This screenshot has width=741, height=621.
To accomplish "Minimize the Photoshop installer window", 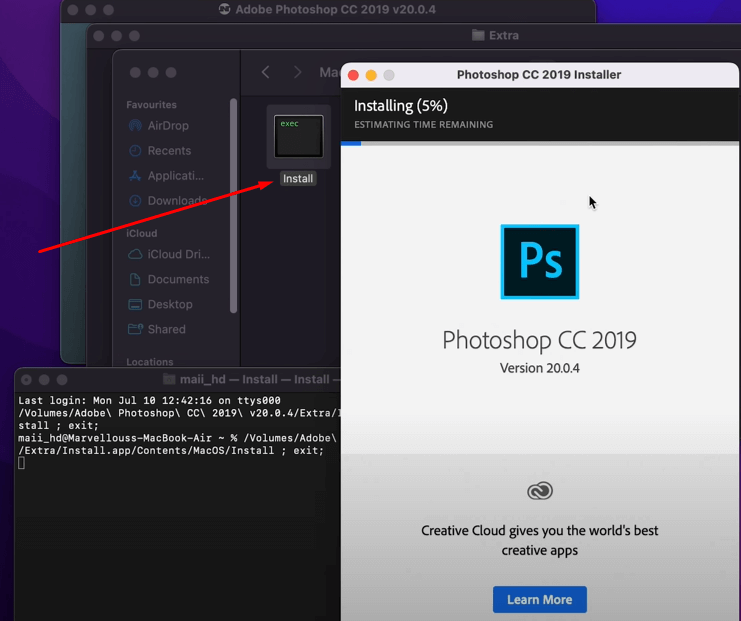I will coord(371,75).
